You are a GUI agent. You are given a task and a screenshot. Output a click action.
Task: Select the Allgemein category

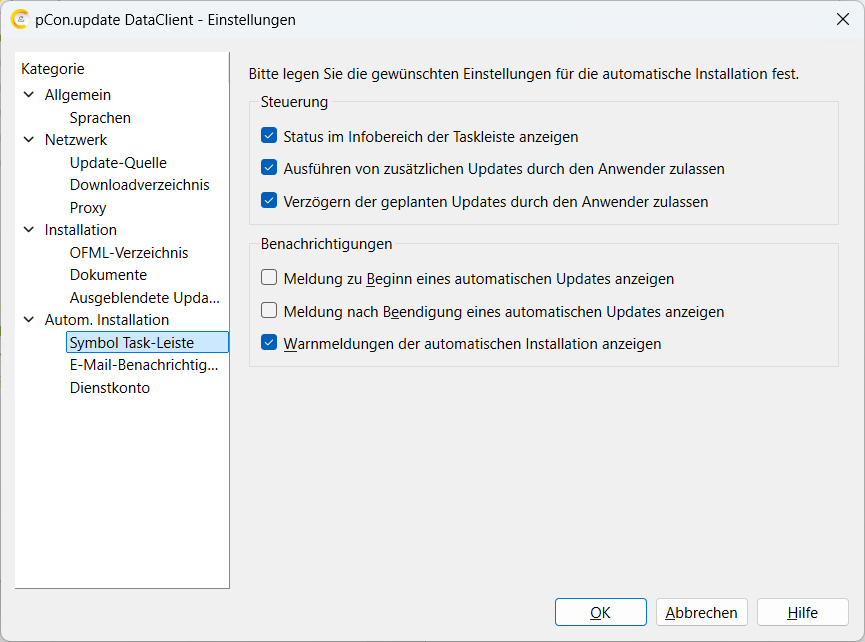78,95
